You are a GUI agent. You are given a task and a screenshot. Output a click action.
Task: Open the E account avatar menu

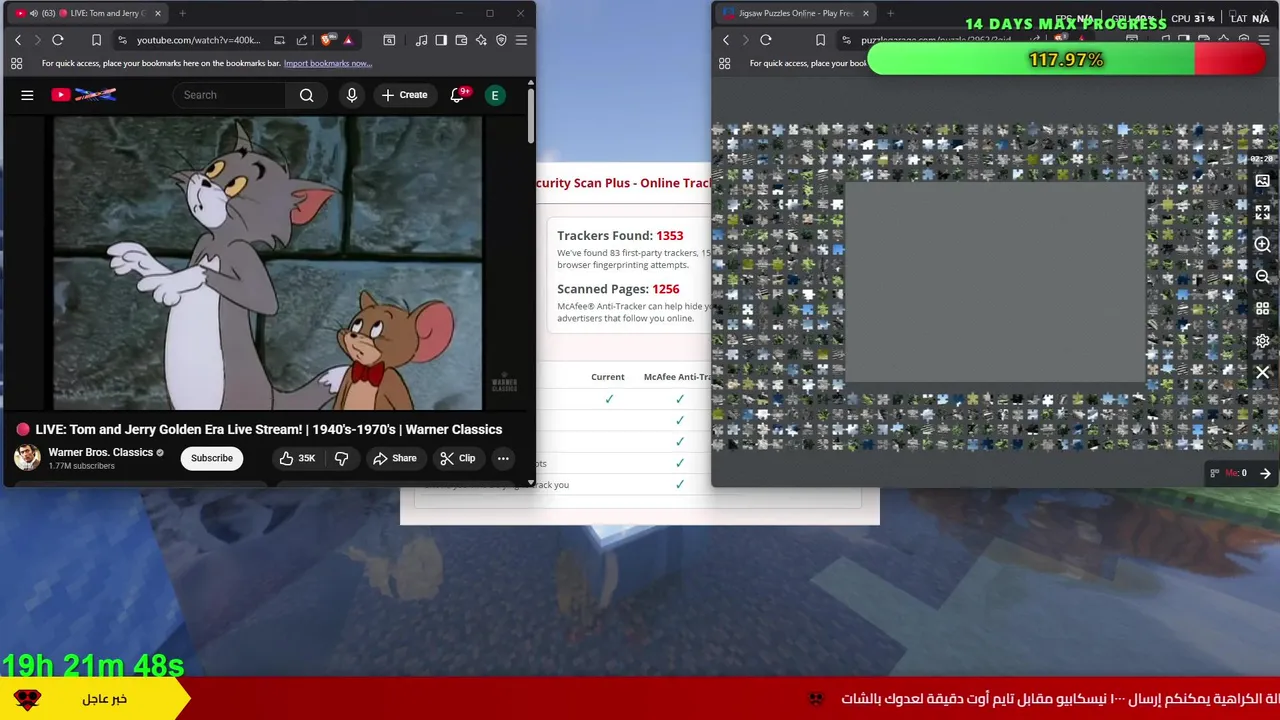495,95
